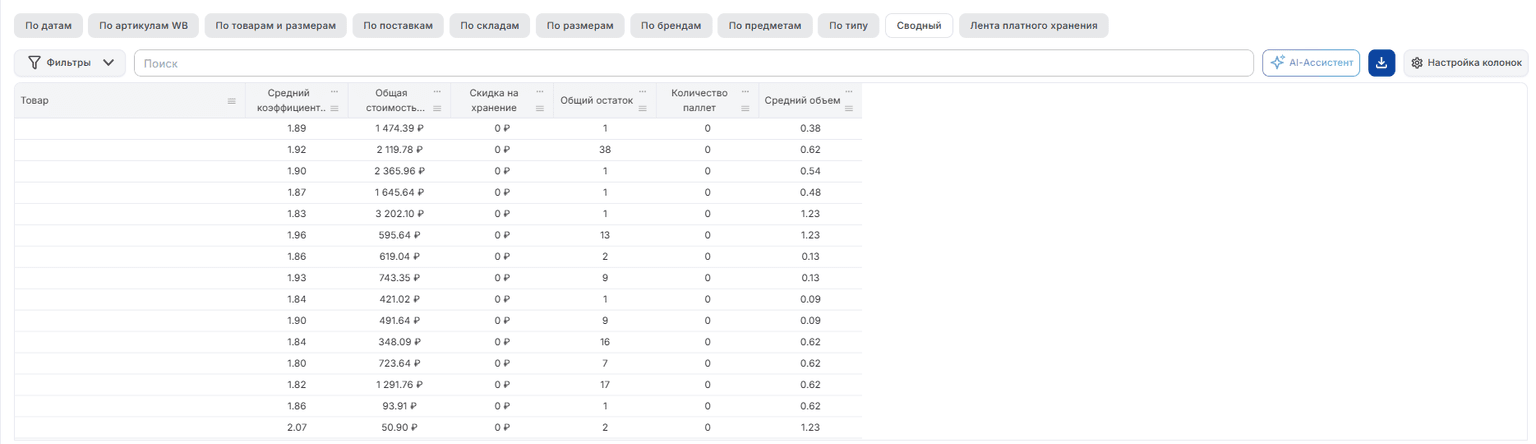Open the Товар column menu icon

click(x=232, y=101)
